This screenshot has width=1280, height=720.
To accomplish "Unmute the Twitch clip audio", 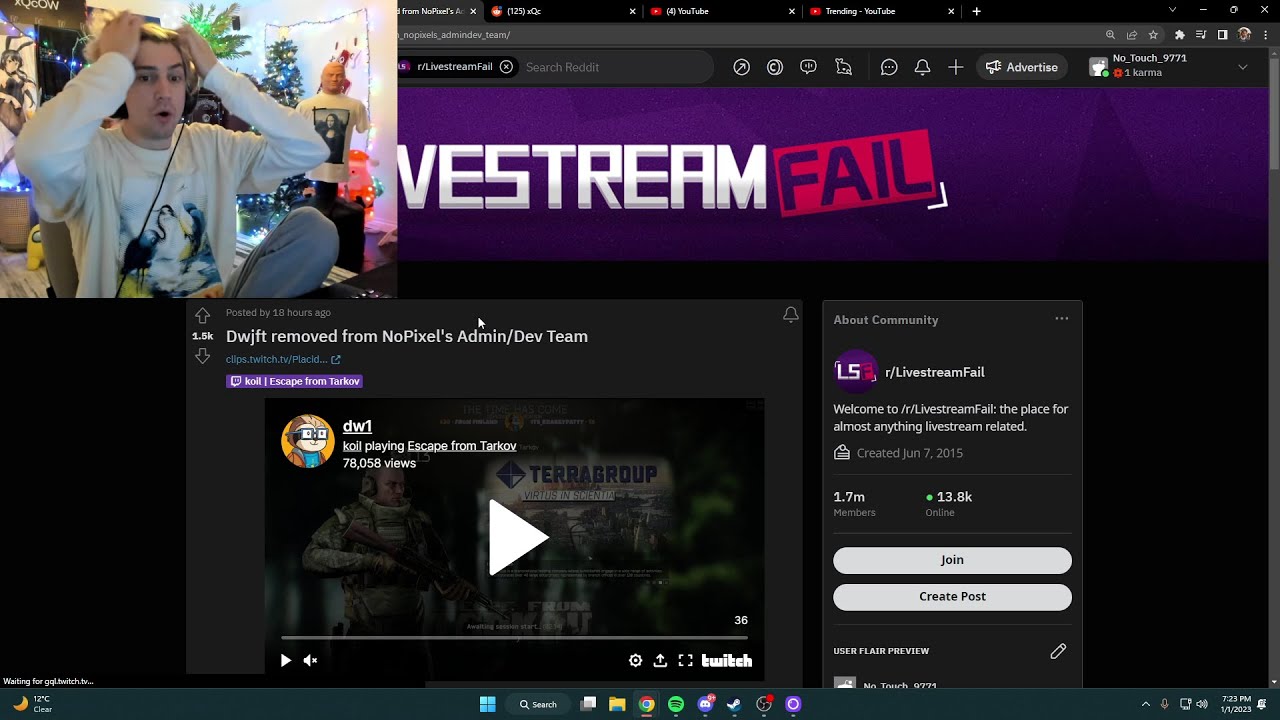I will tap(310, 660).
